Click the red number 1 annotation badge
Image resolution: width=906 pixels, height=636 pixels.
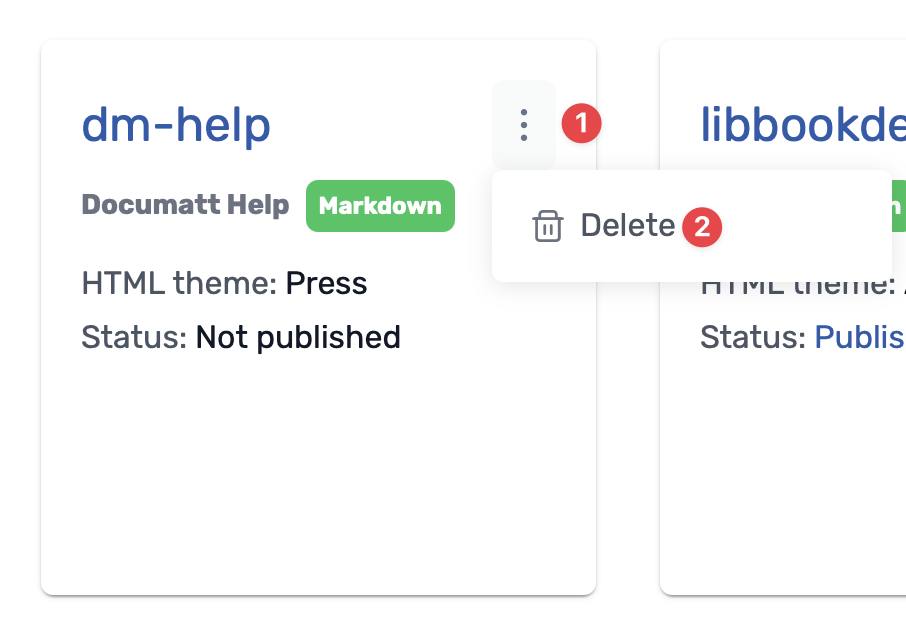tap(581, 124)
